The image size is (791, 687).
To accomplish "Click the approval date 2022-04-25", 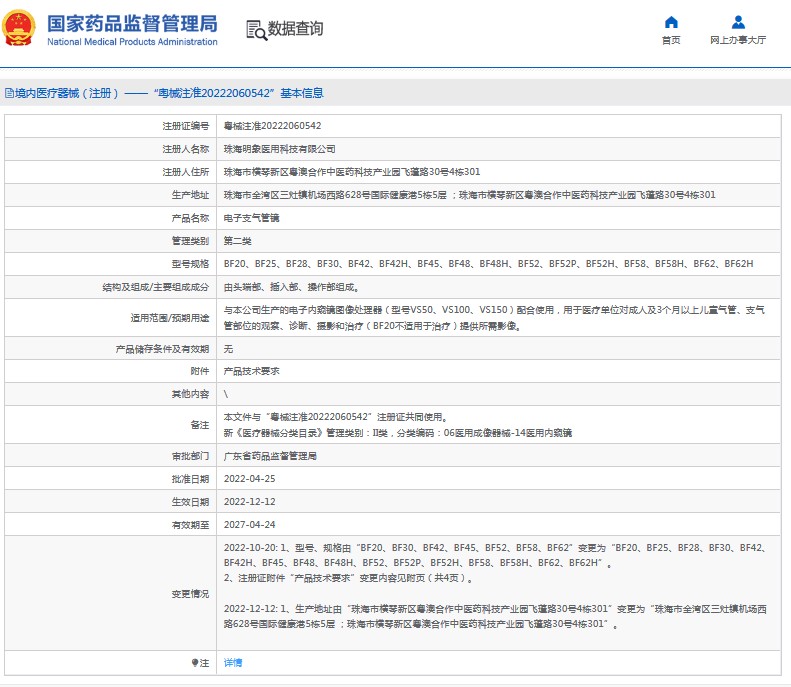I will coord(249,479).
